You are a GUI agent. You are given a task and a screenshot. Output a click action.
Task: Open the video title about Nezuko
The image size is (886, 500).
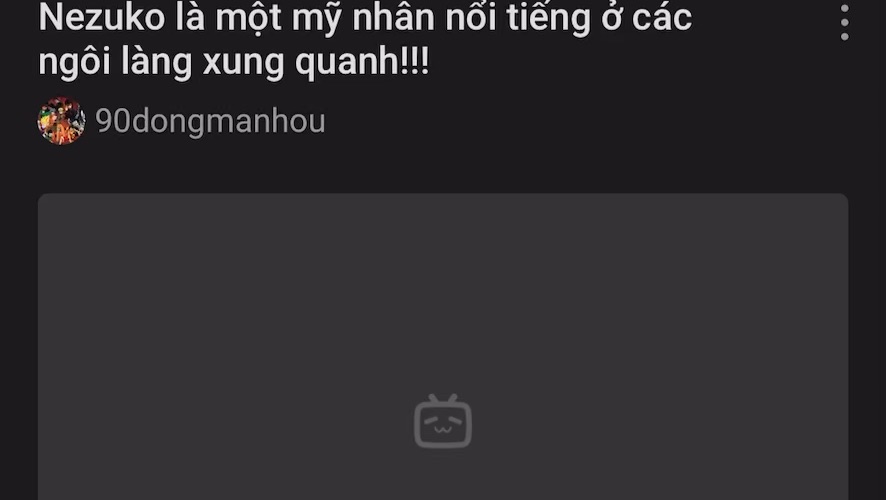[365, 40]
